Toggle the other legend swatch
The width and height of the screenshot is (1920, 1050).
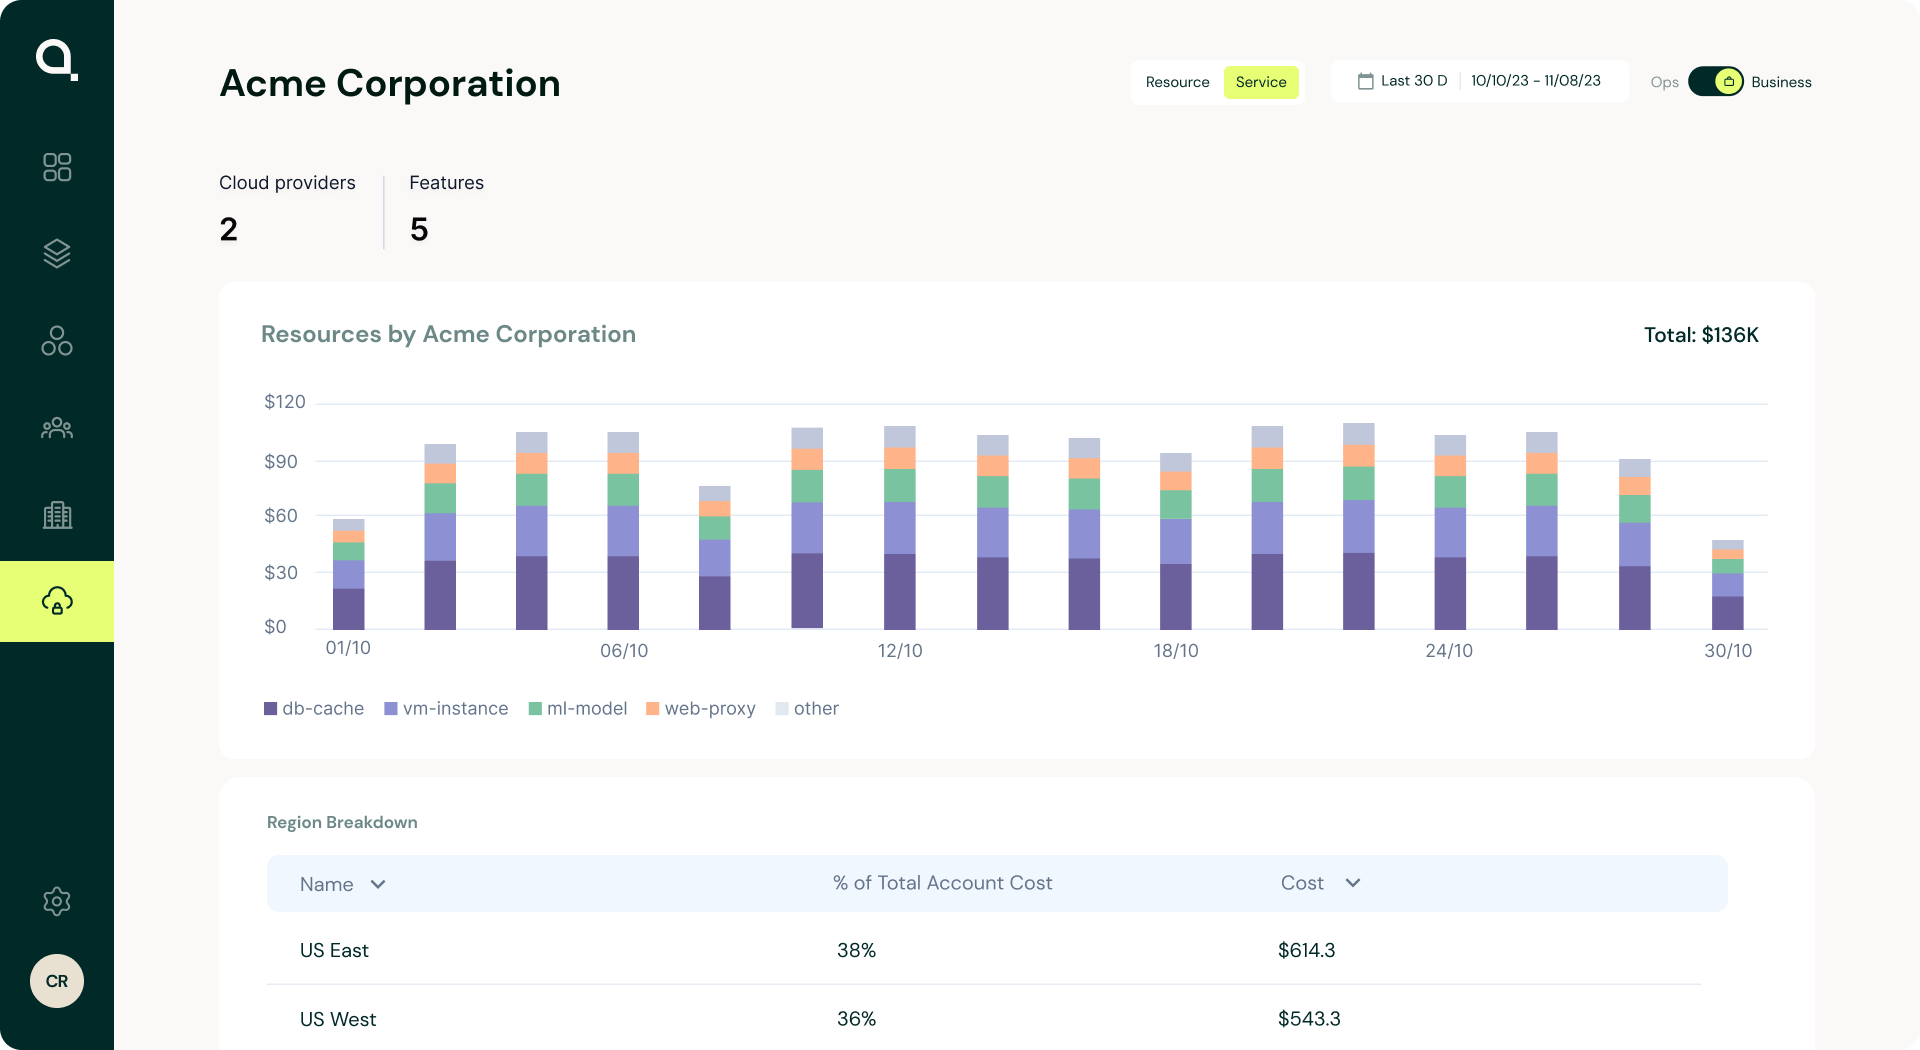coord(782,709)
